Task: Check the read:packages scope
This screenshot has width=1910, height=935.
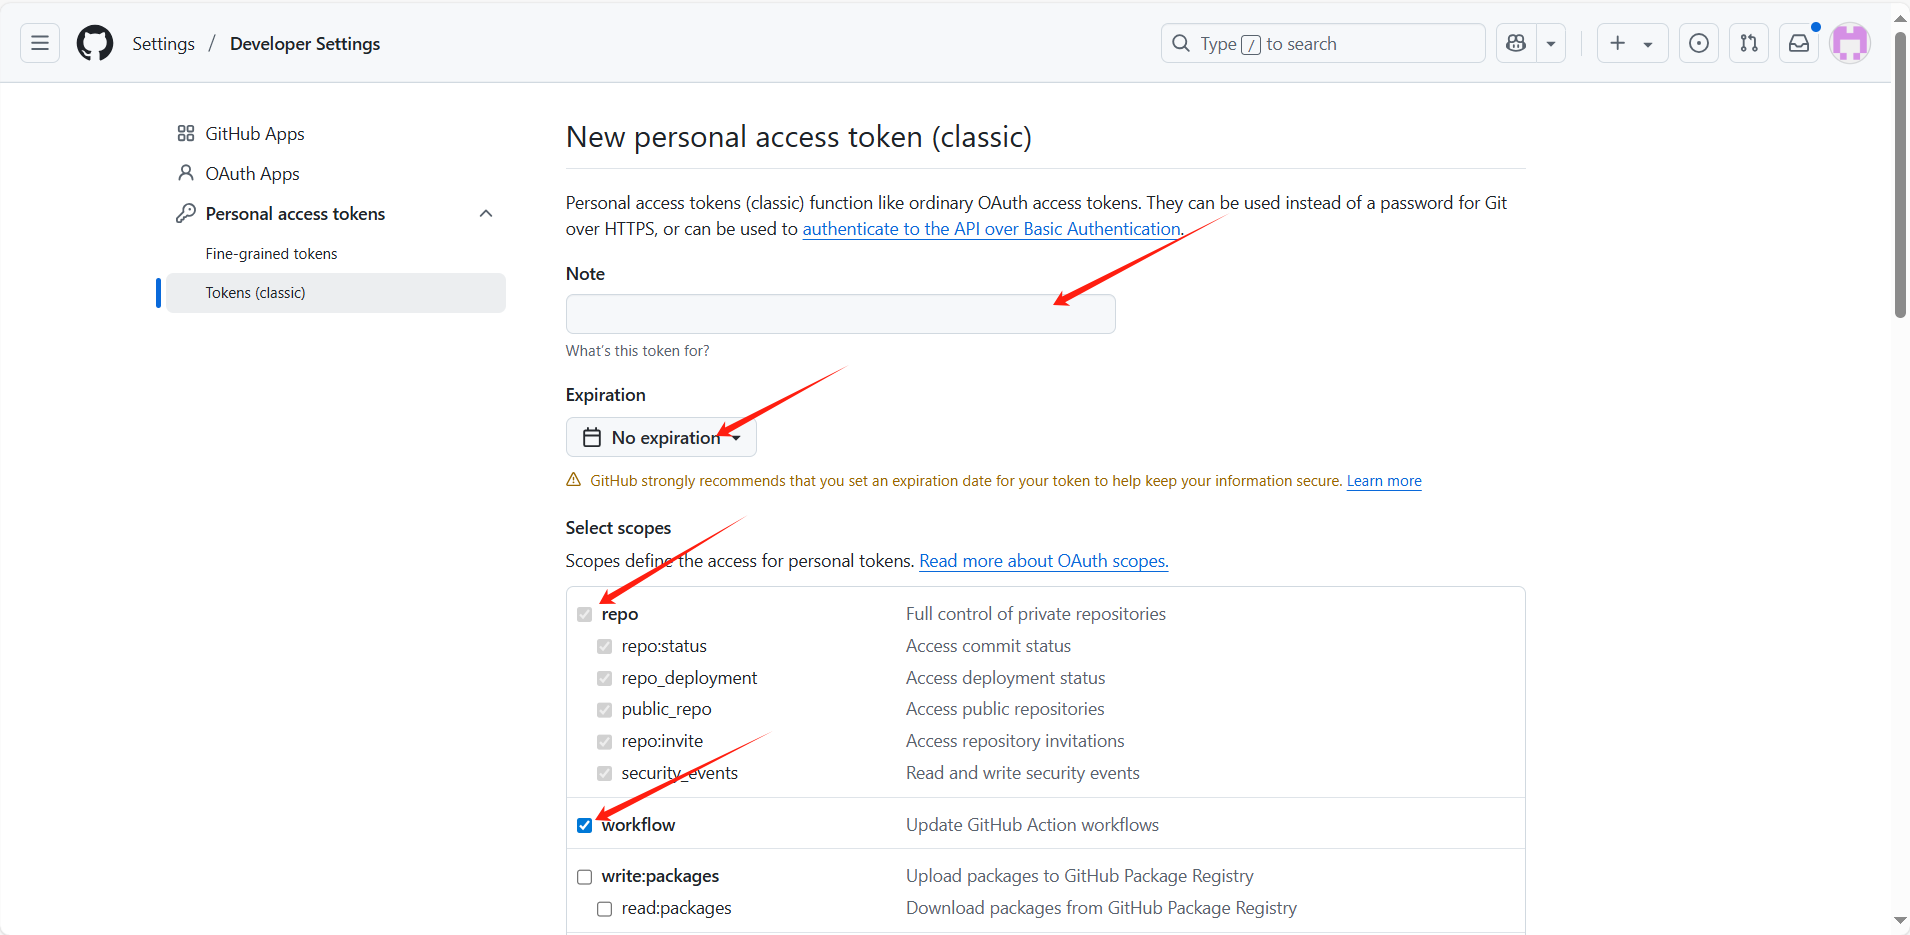Action: [605, 909]
